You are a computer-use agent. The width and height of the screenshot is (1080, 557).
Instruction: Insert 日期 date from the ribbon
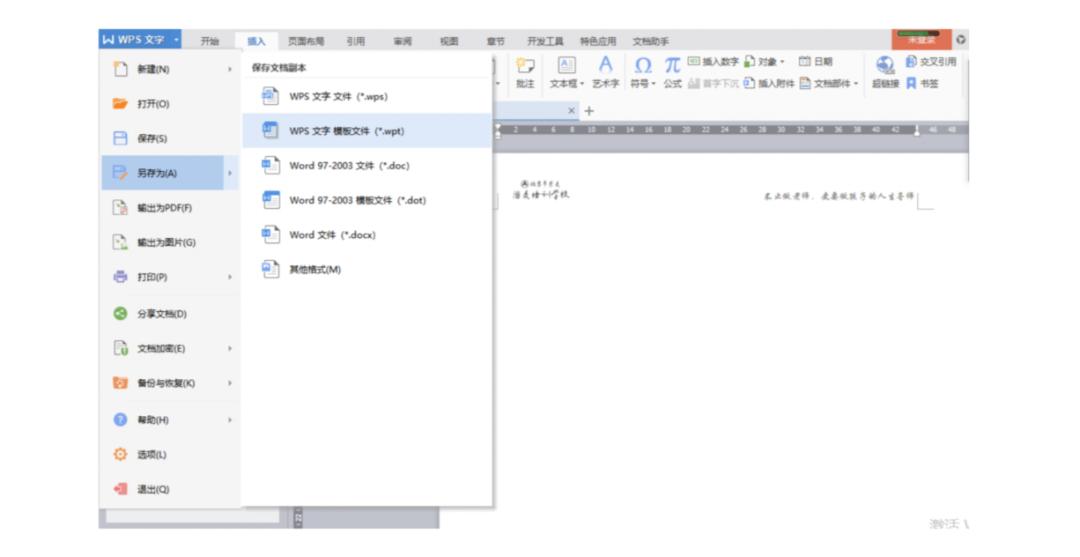[816, 62]
